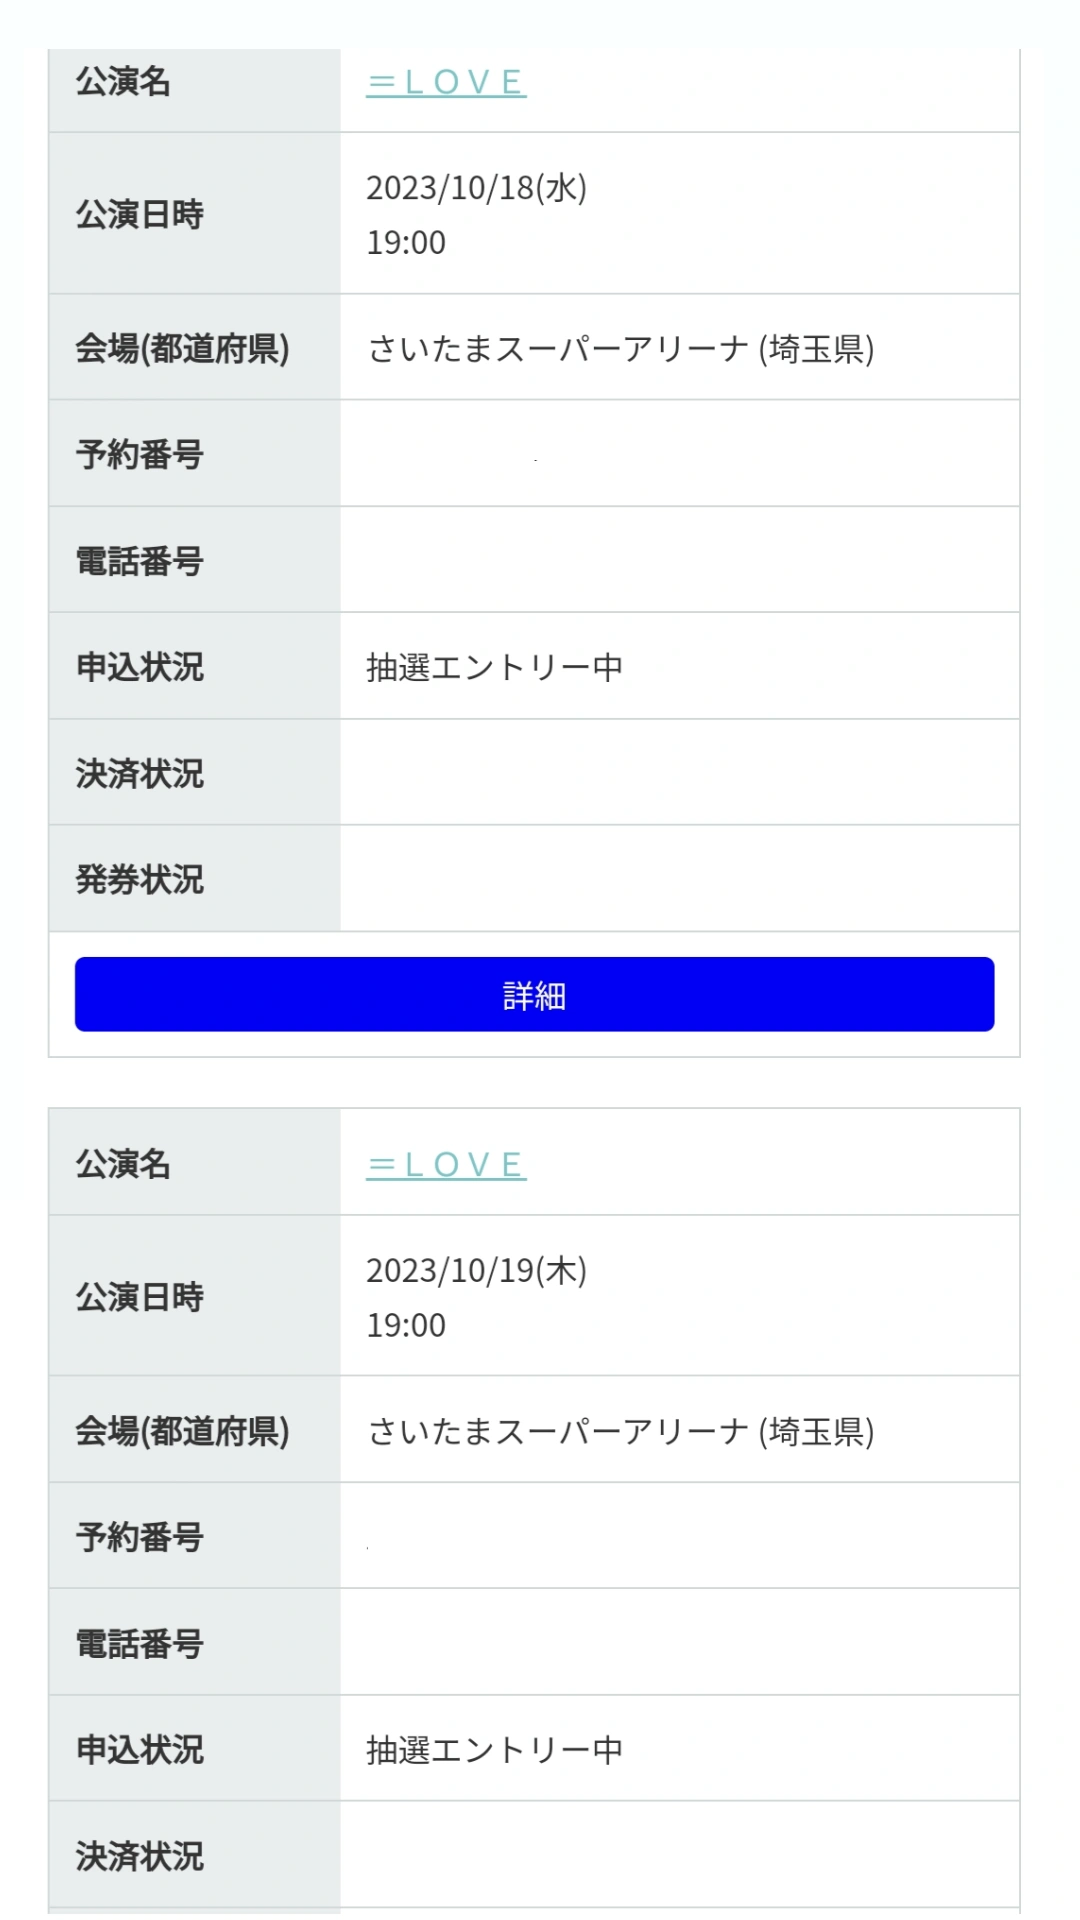This screenshot has height=1920, width=1080.
Task: Click the 発券状況 label above the 詳細 button
Action: click(140, 880)
